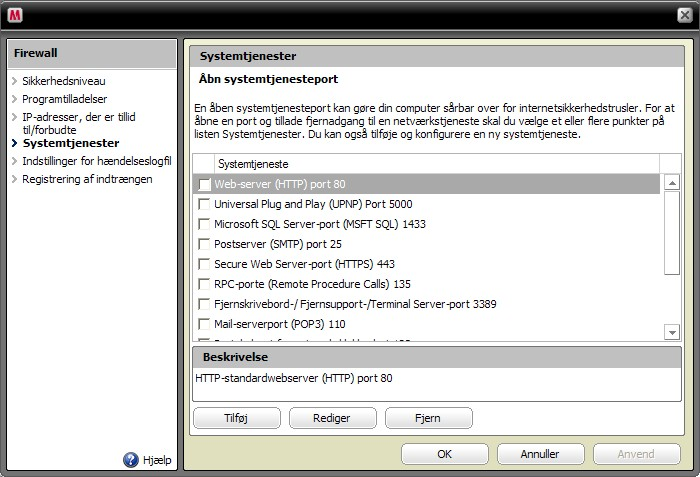700x477 pixels.
Task: Tick Microsoft SQL Server-port 1433 checkbox
Action: point(204,224)
